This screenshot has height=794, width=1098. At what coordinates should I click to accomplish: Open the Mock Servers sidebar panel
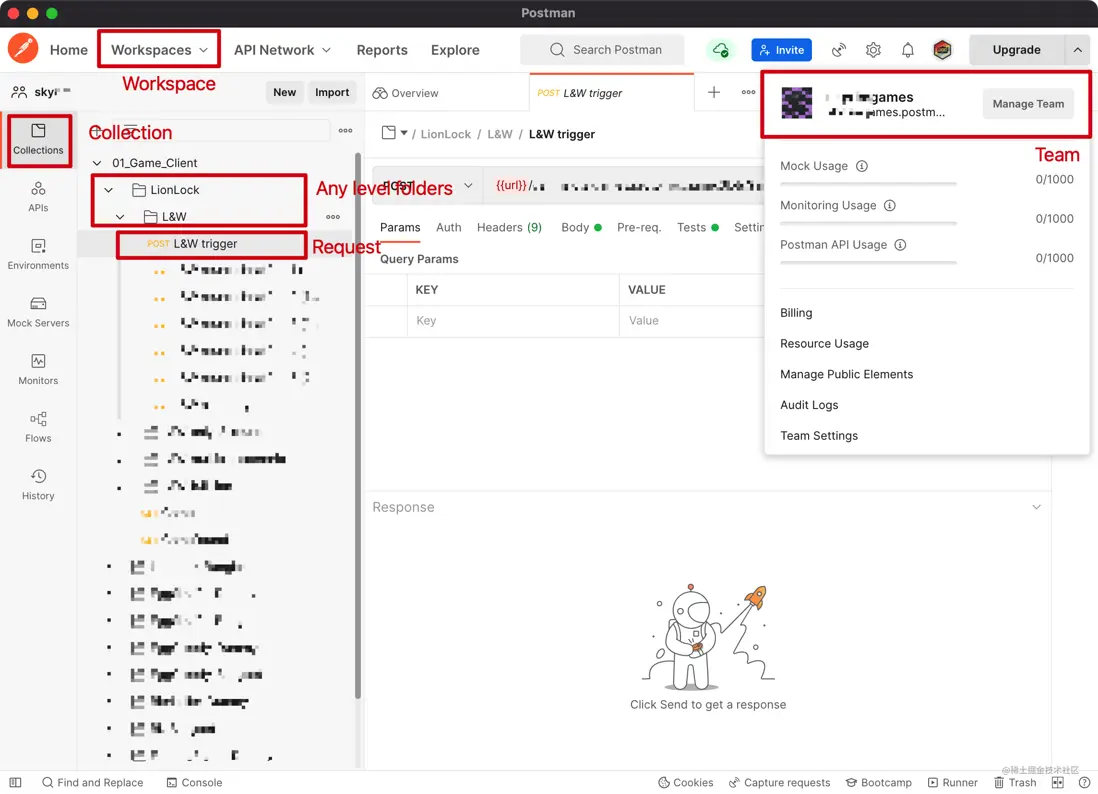[x=38, y=312]
